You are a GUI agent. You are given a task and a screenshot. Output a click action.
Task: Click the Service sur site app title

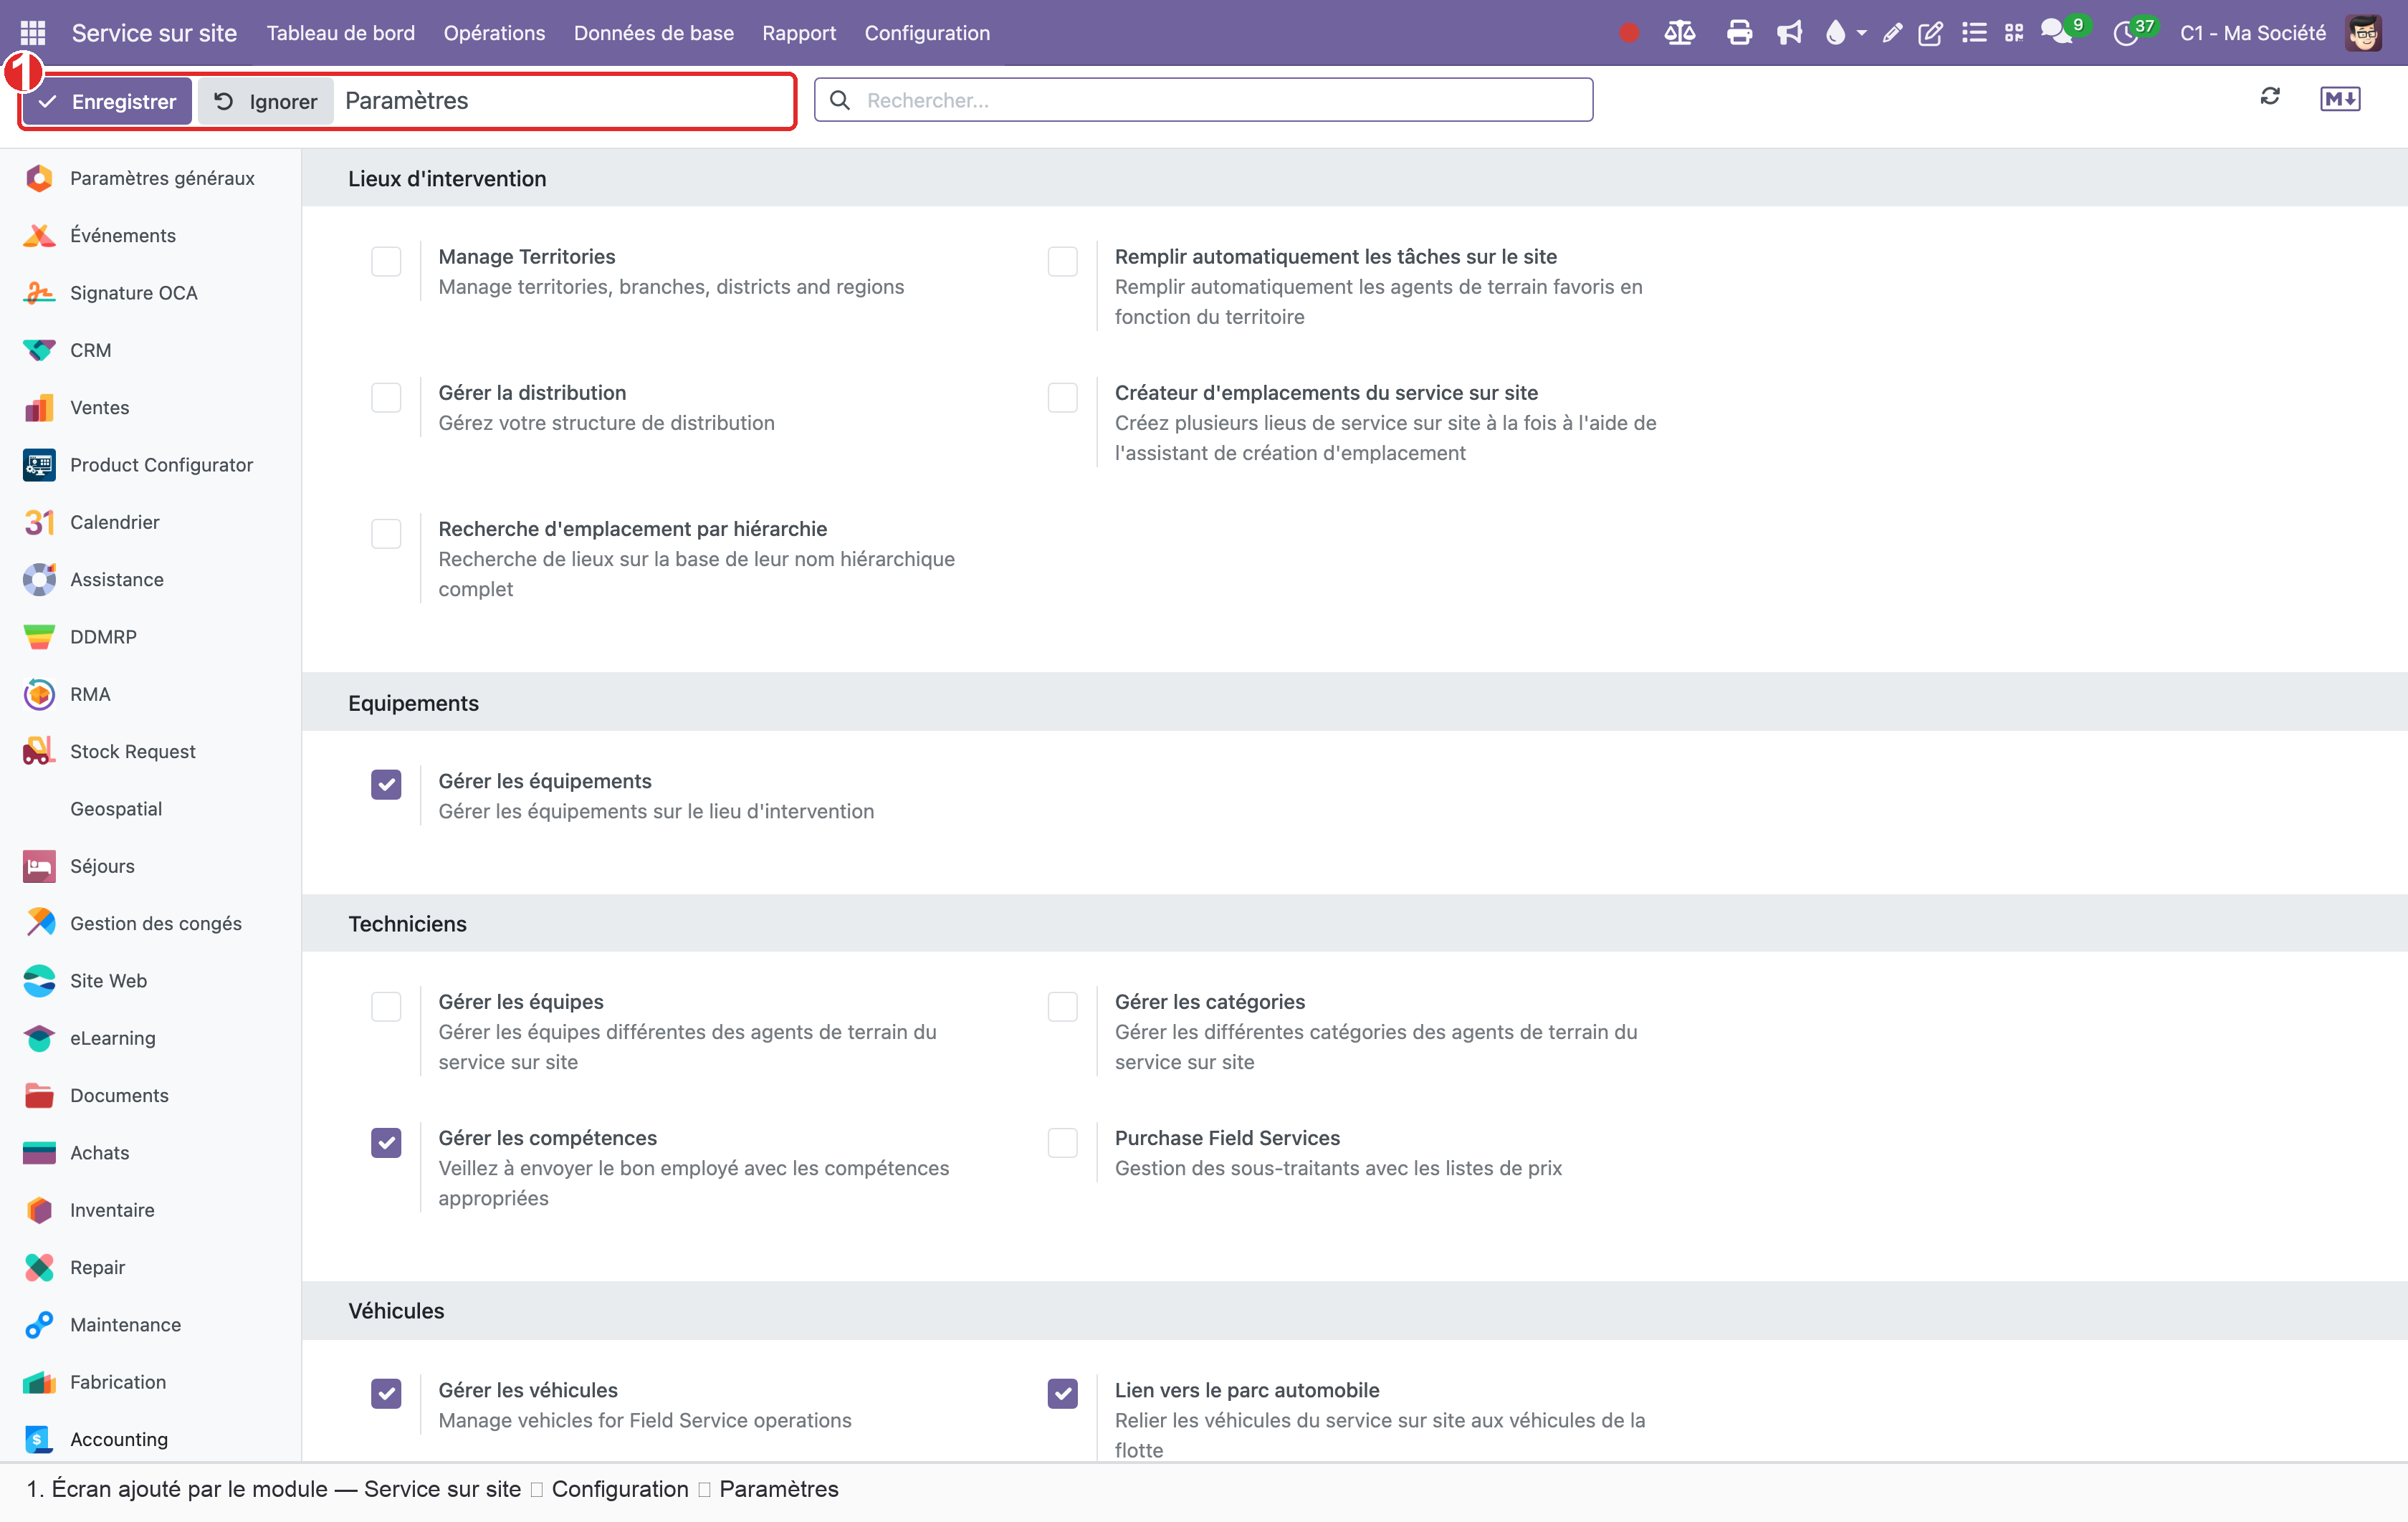point(154,33)
